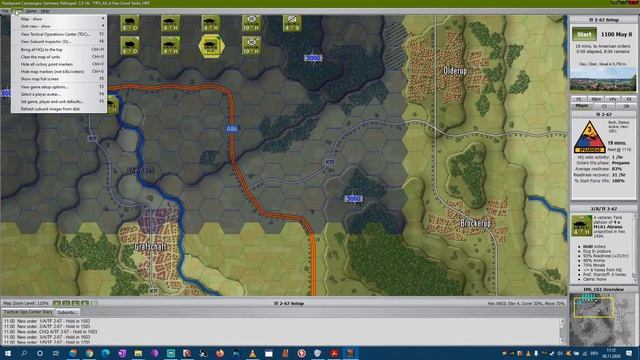Toggle Hide all victory point markers
This screenshot has height=360, width=640.
[x=59, y=64]
